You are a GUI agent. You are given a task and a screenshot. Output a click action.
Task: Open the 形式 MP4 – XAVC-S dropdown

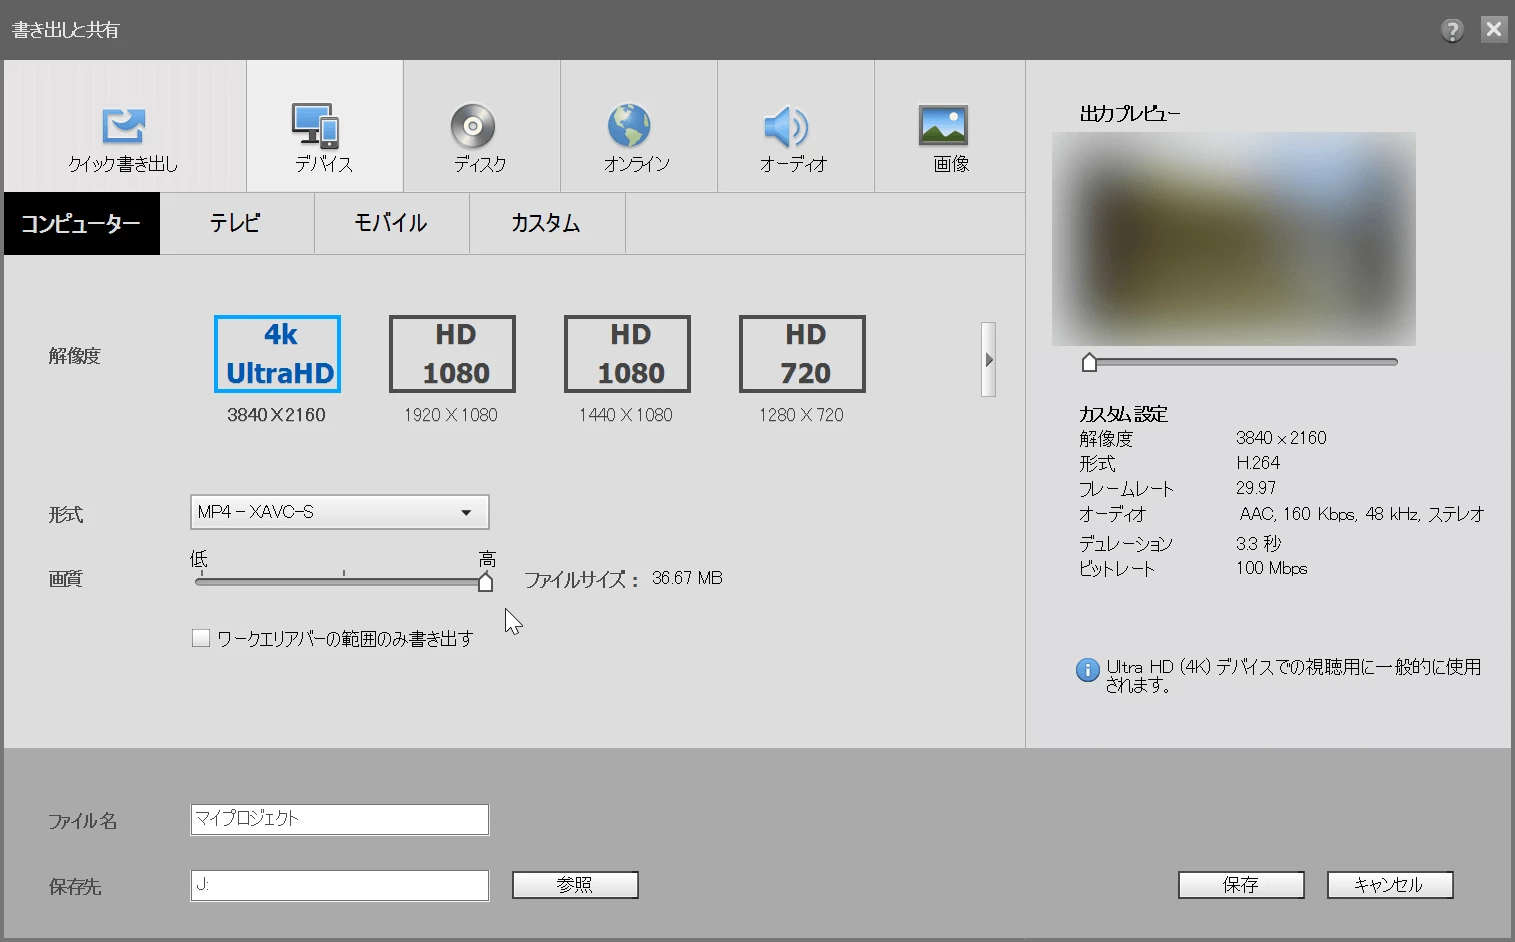(x=339, y=512)
